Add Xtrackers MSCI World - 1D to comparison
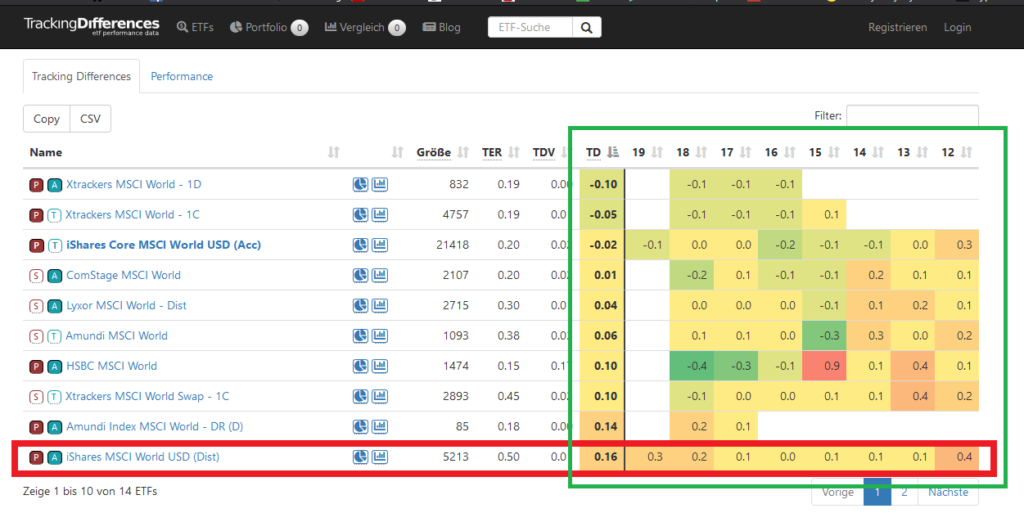This screenshot has height=513, width=1024. click(380, 185)
